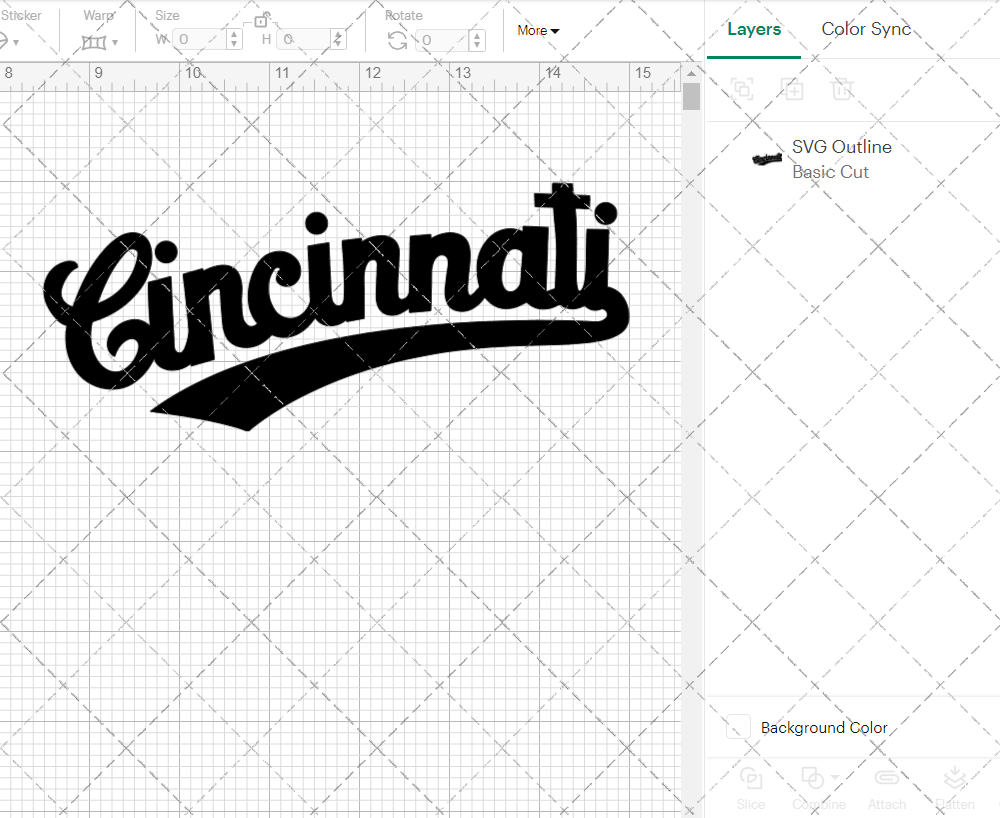
Task: Click the Rotate icon
Action: coord(398,40)
